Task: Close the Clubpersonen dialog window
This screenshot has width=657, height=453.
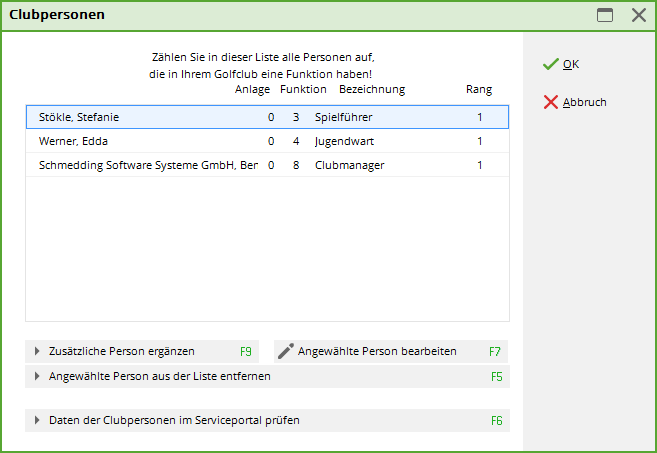Action: click(639, 15)
